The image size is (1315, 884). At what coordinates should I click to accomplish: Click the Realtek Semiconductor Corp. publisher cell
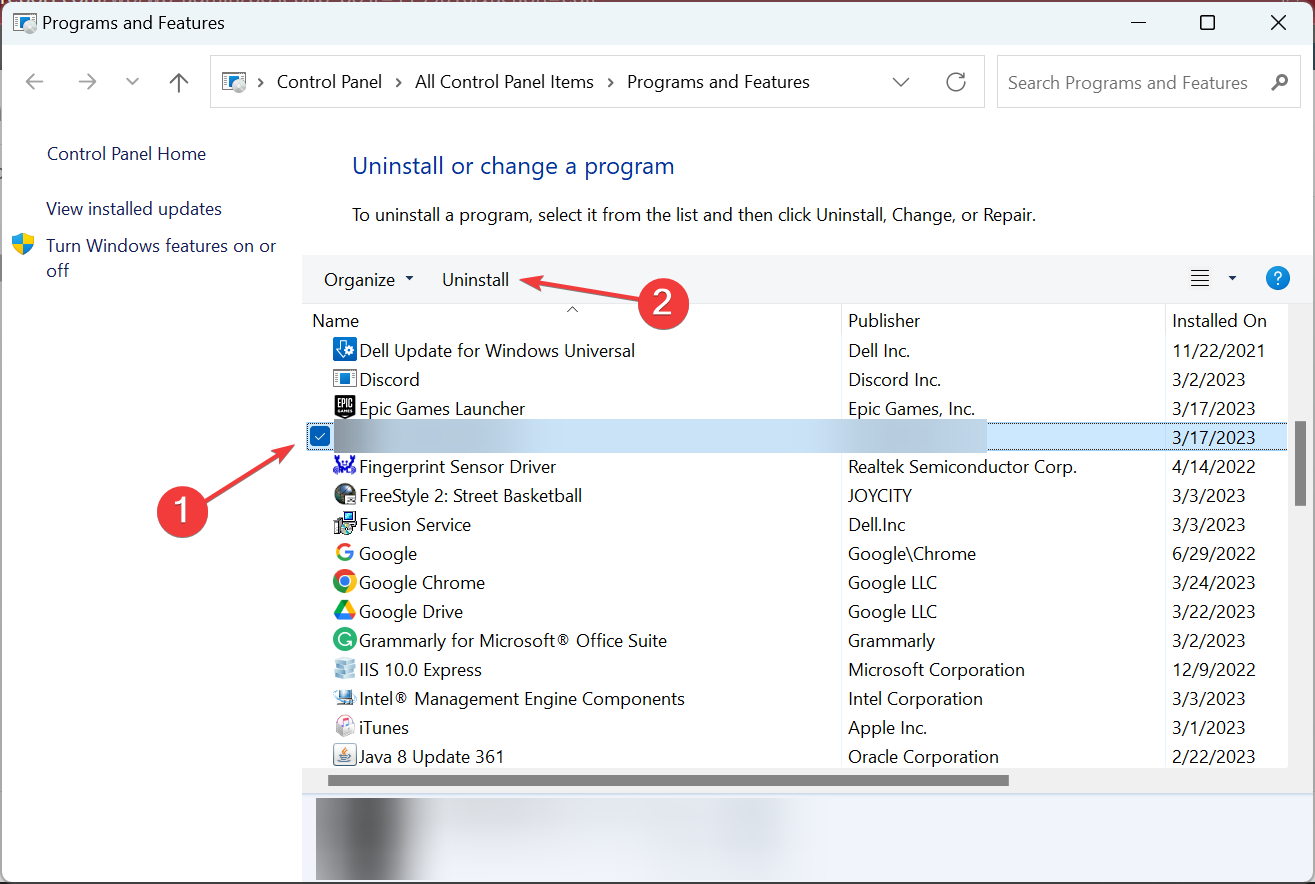[x=962, y=467]
